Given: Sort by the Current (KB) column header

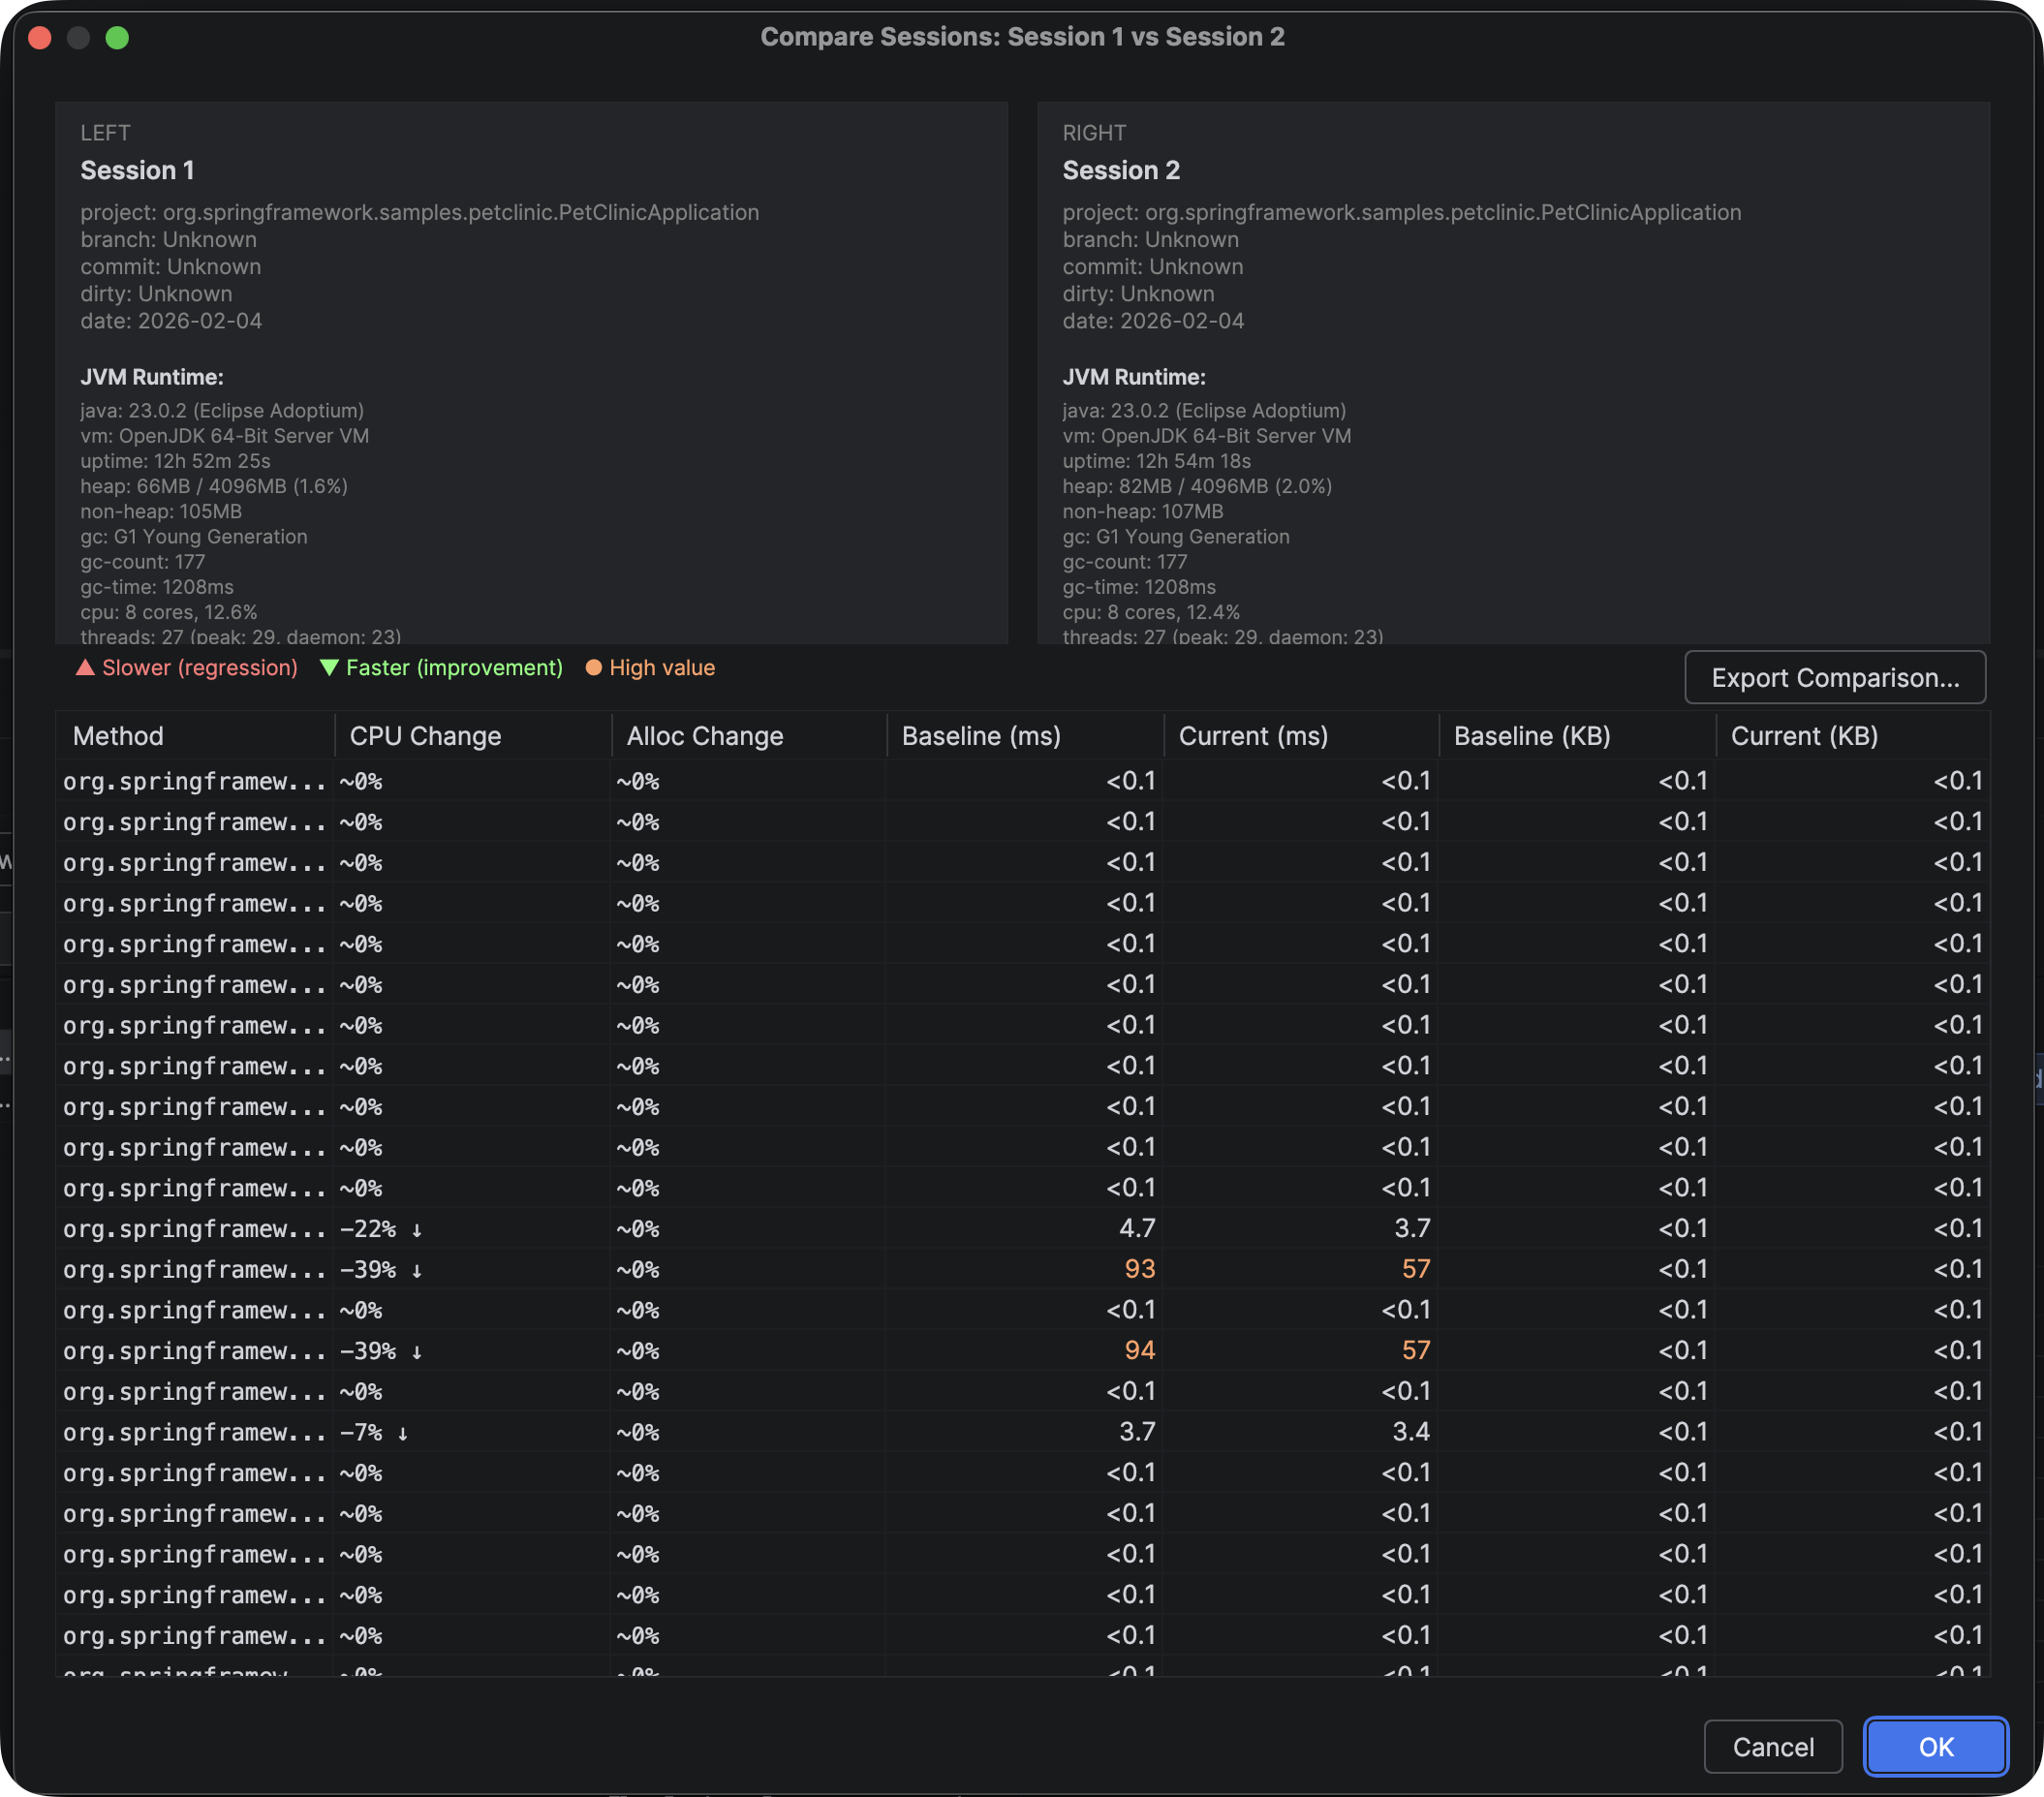Looking at the screenshot, I should click(1804, 735).
